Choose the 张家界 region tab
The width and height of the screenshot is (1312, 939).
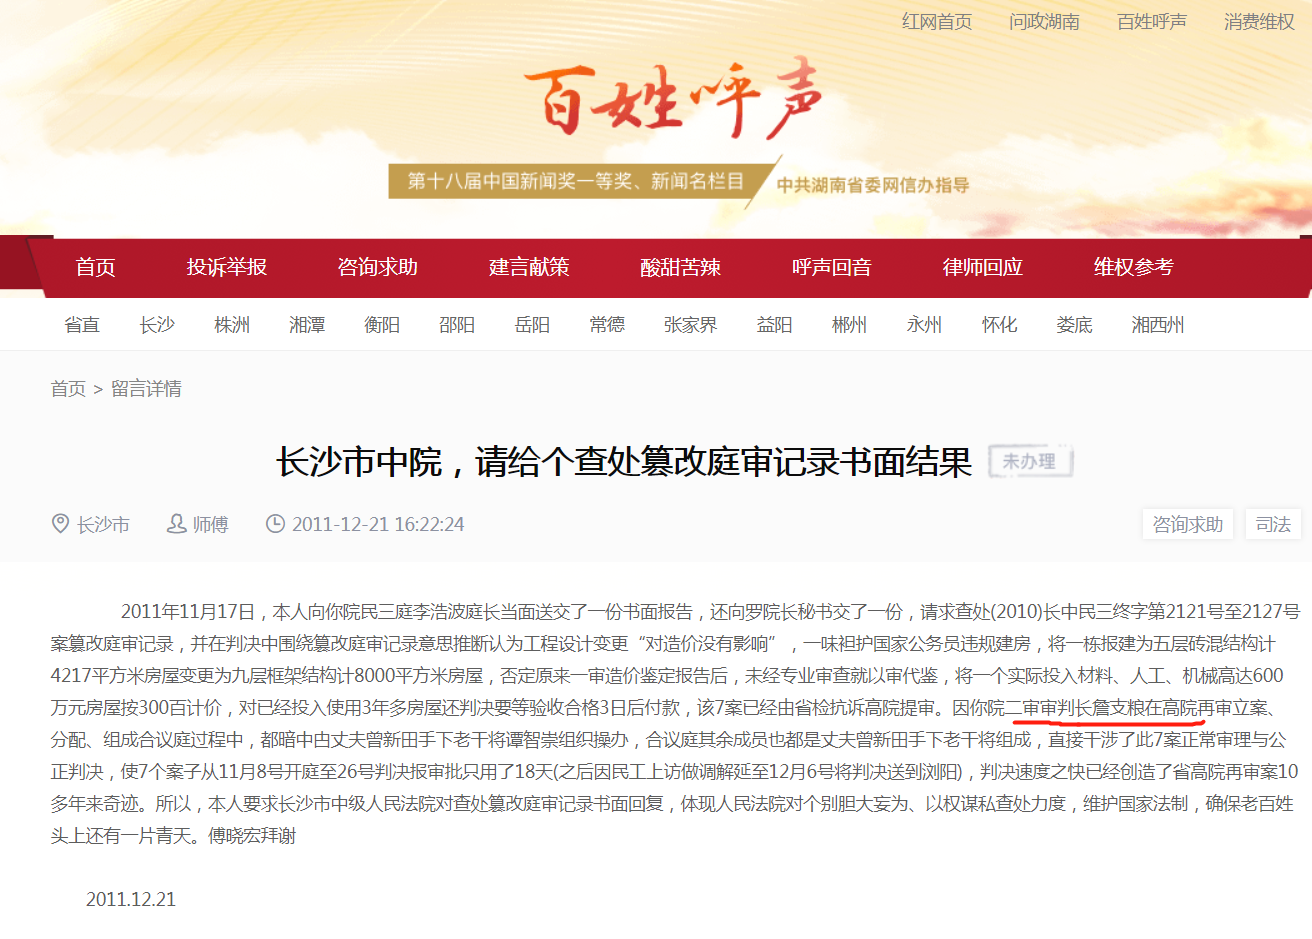click(690, 325)
